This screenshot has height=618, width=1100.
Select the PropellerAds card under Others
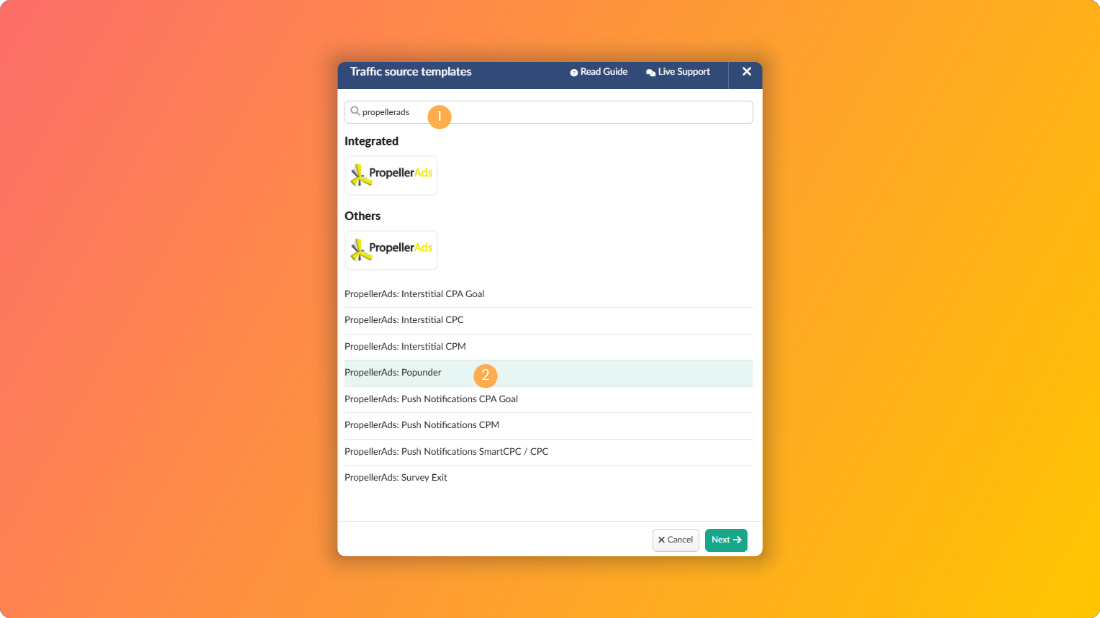click(x=391, y=250)
